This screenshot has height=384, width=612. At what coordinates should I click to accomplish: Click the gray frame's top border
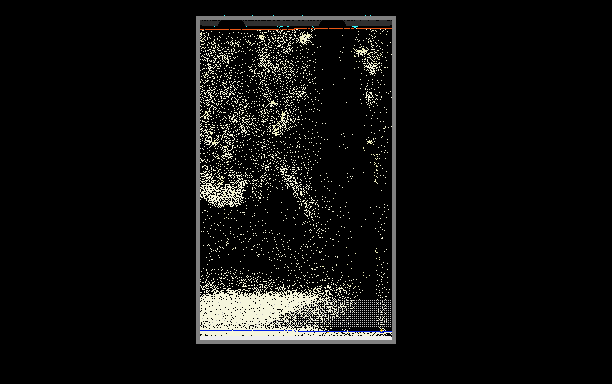click(x=296, y=18)
